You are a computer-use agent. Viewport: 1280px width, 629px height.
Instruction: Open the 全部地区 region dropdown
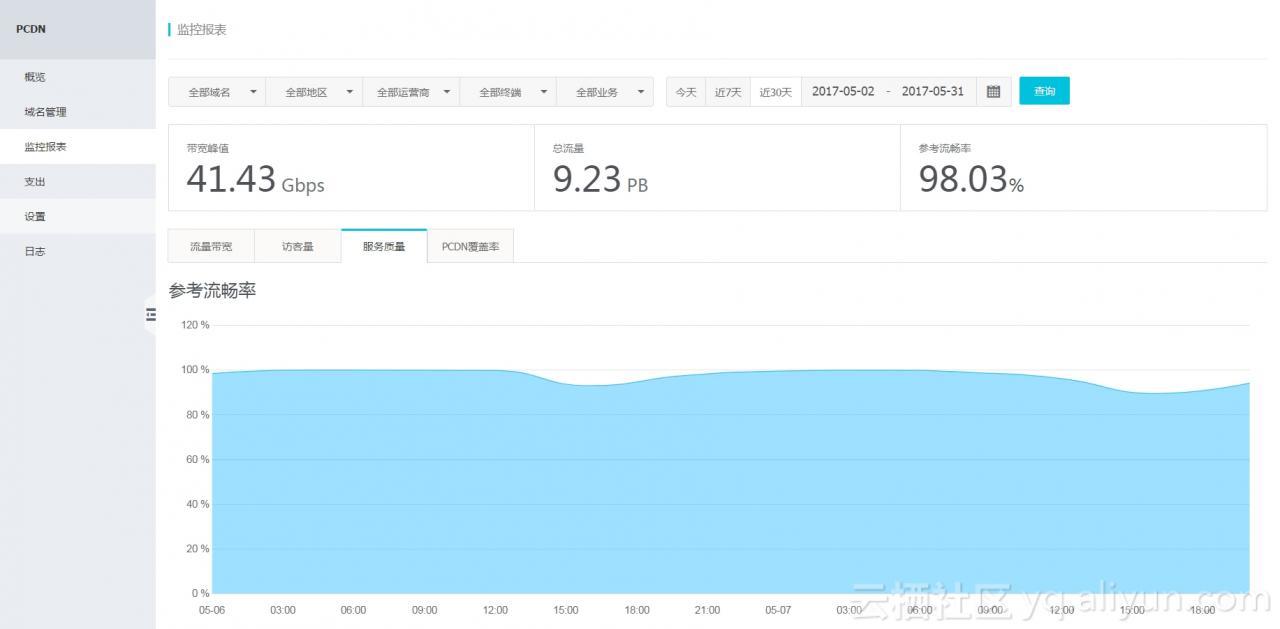point(314,92)
